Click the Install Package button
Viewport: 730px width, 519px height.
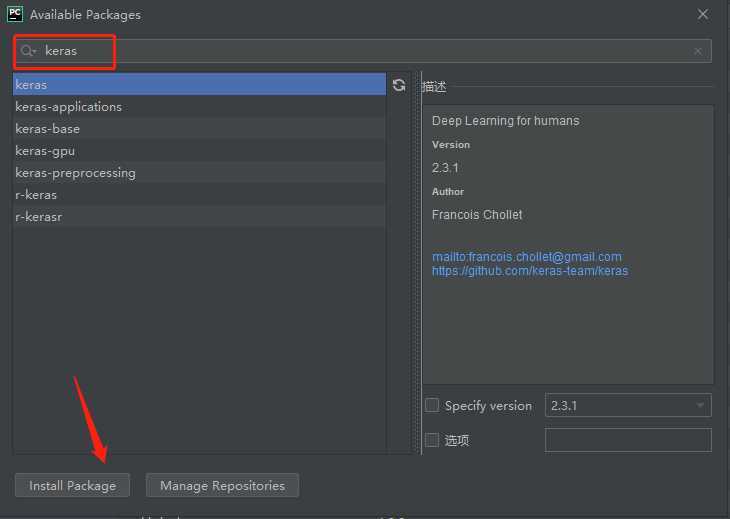pyautogui.click(x=72, y=485)
